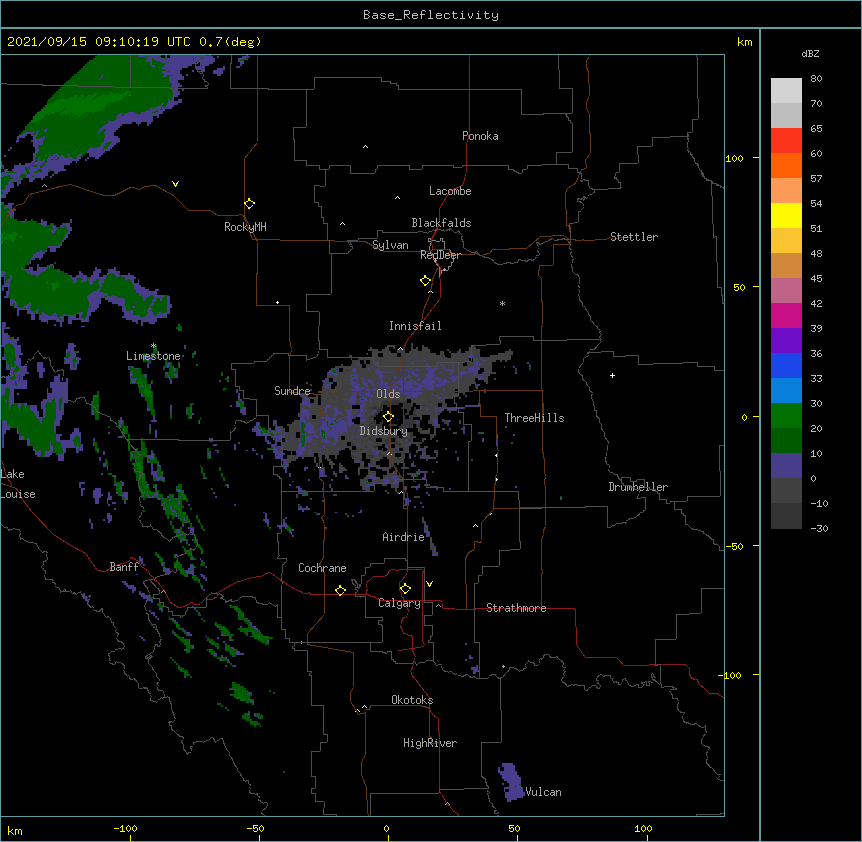Click the Lacombe city label
Screen dimensions: 862x842
point(450,191)
